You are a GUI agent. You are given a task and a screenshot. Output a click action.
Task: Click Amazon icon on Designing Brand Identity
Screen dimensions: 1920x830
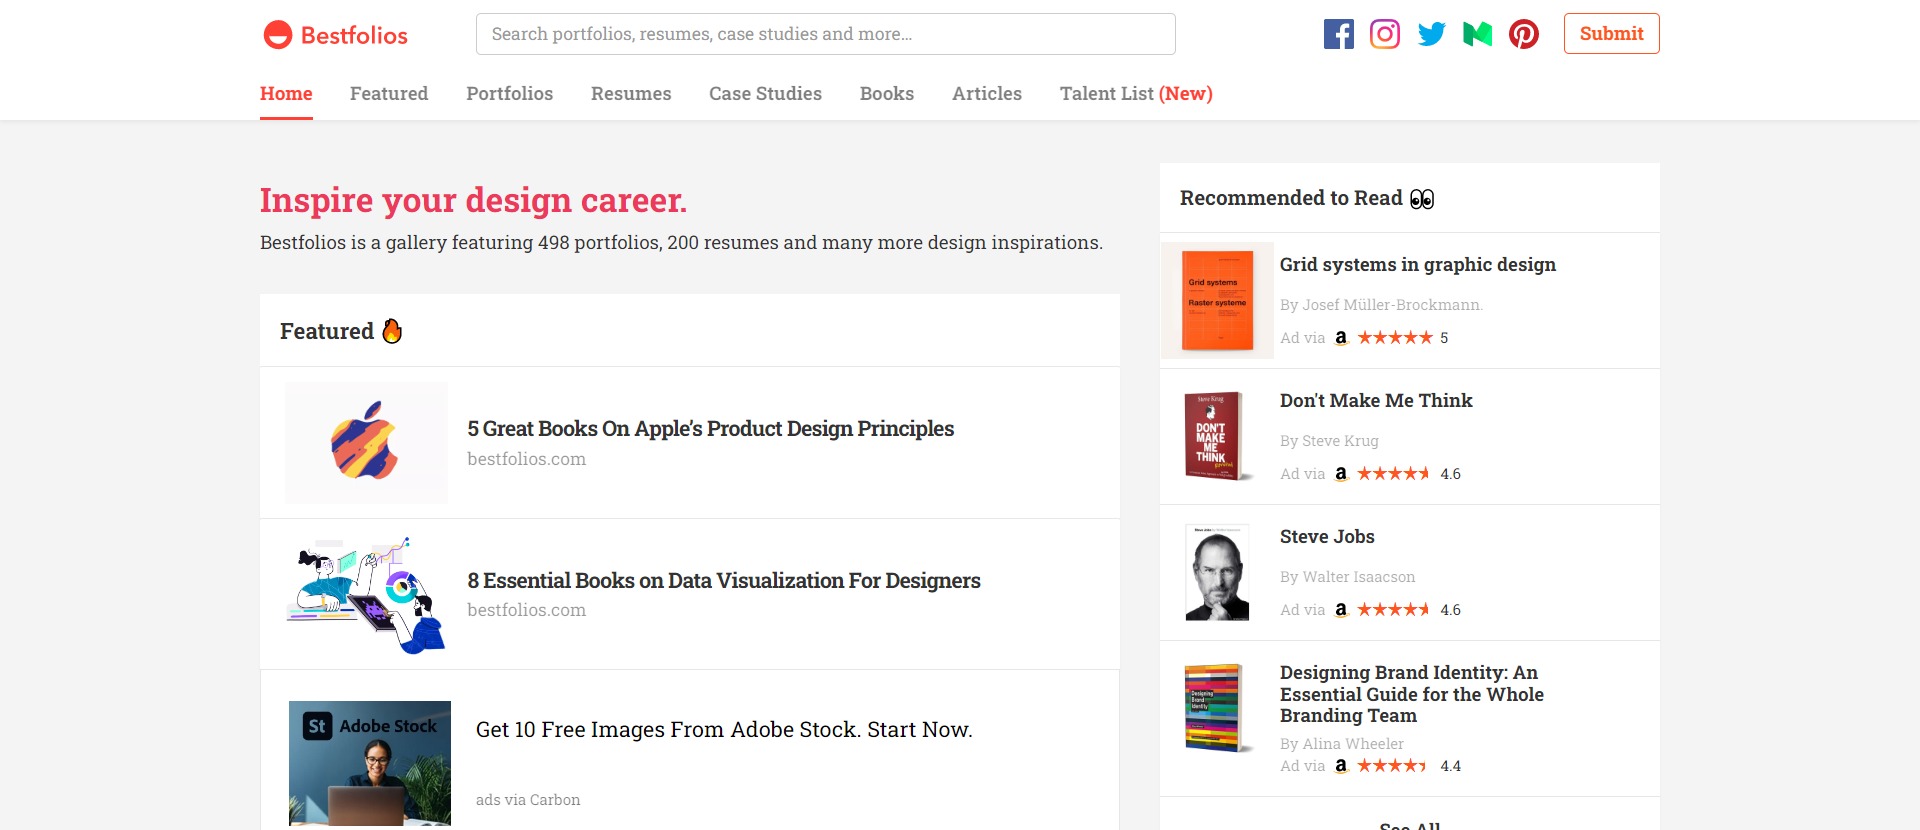[x=1341, y=766]
